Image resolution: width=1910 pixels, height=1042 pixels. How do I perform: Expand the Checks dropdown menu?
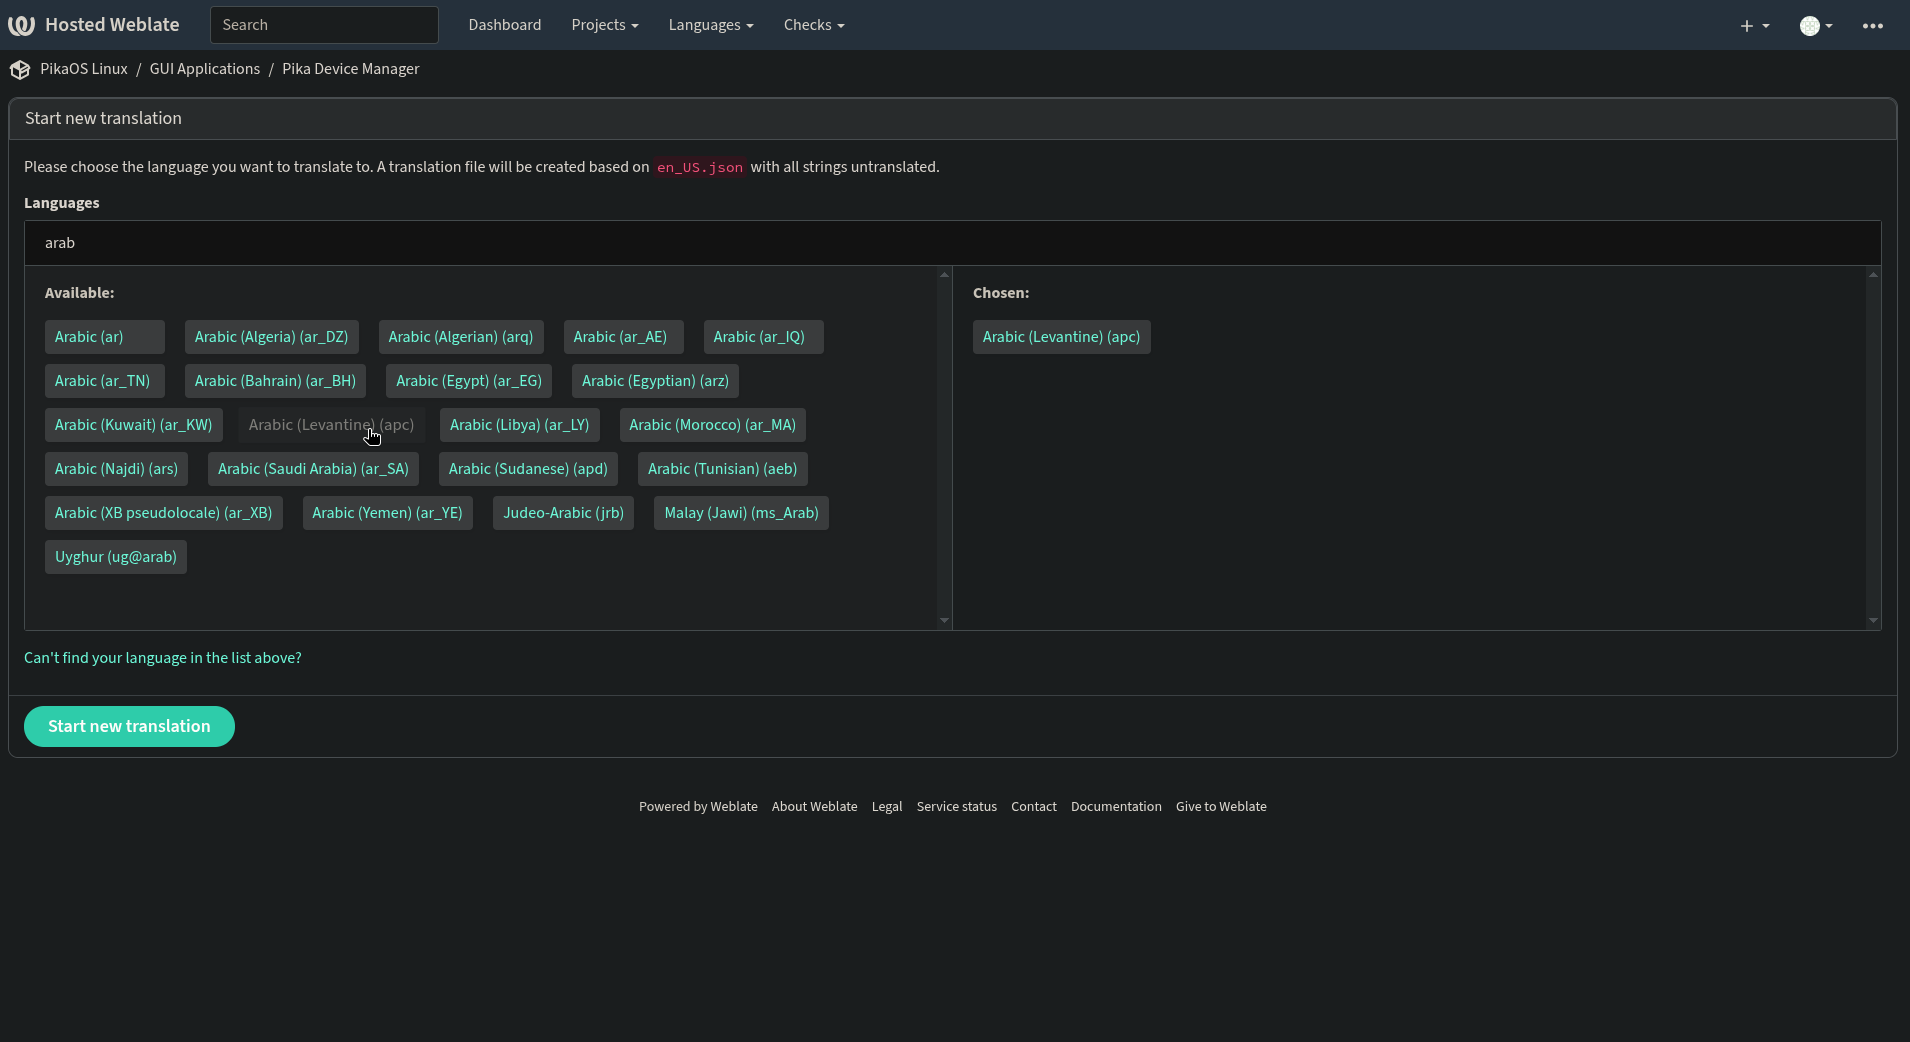click(x=814, y=25)
